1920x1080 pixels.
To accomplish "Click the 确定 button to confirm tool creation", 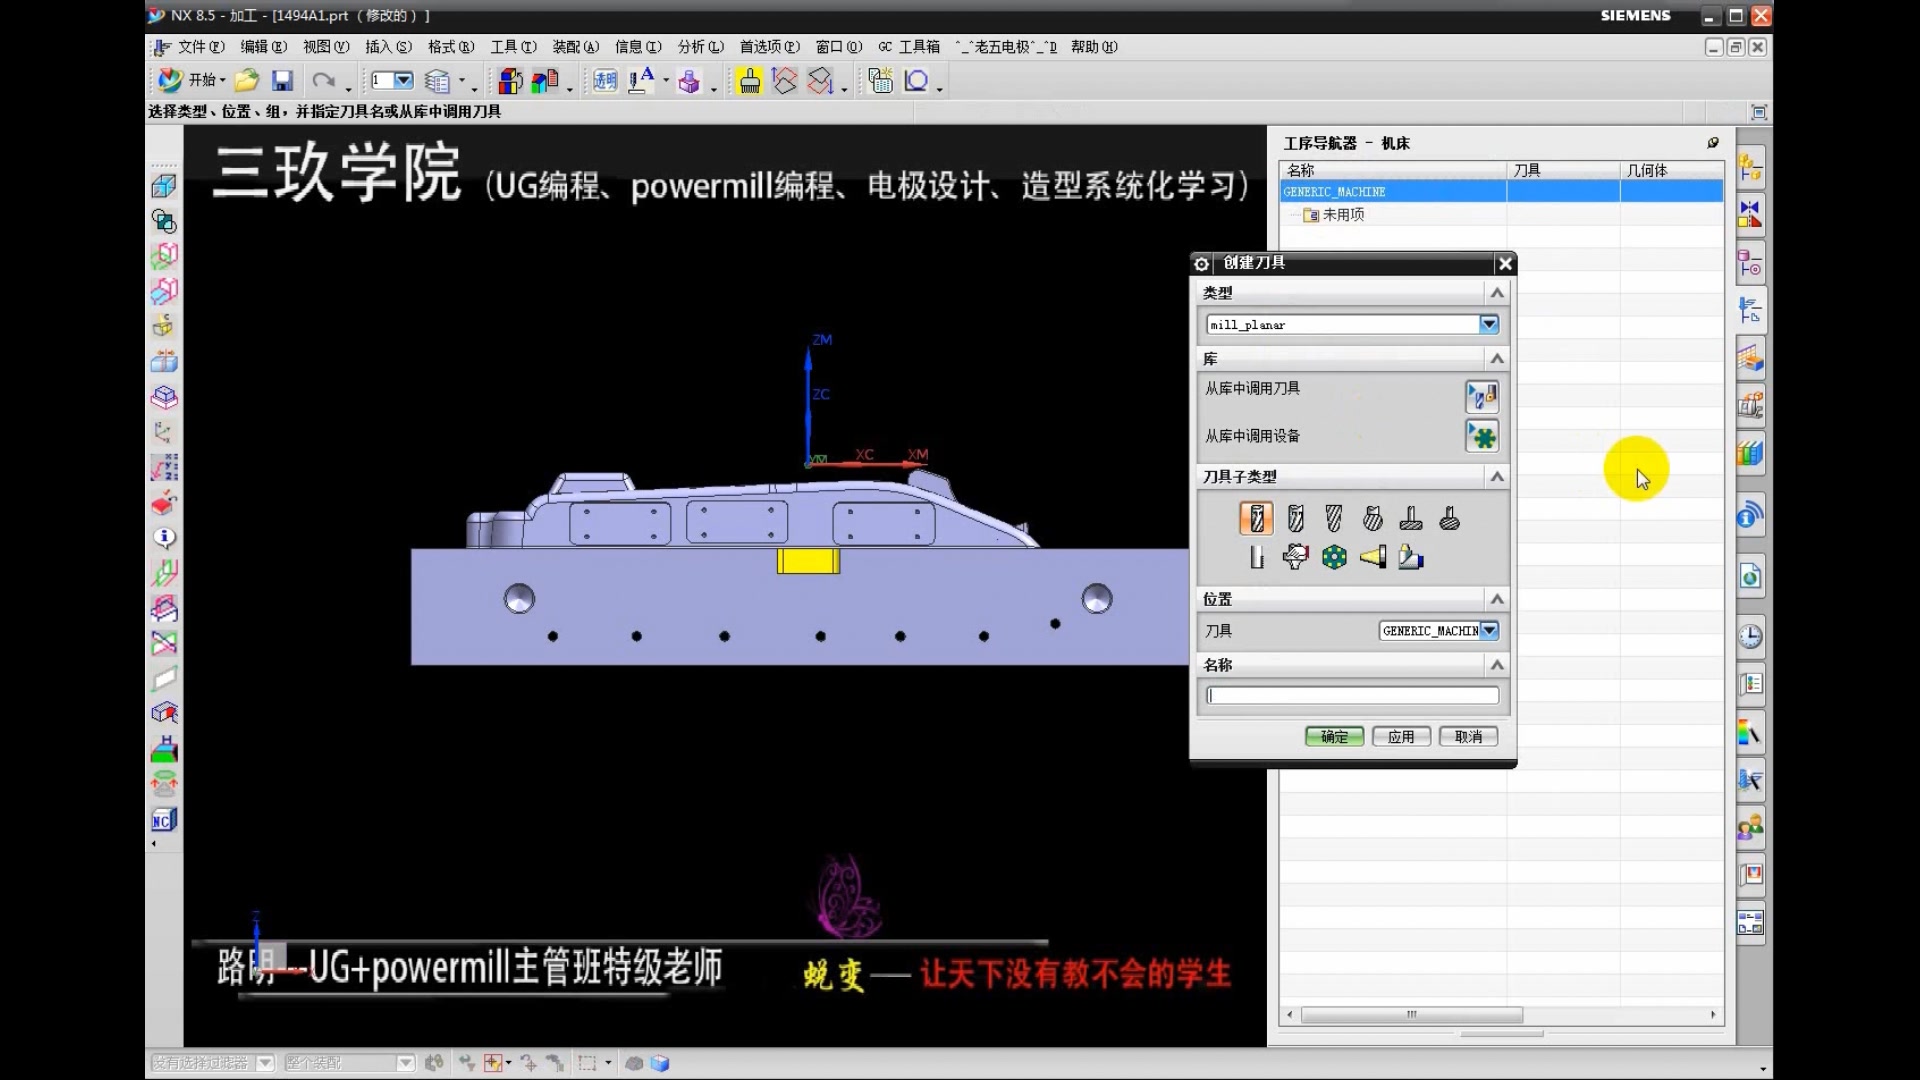I will pyautogui.click(x=1334, y=737).
